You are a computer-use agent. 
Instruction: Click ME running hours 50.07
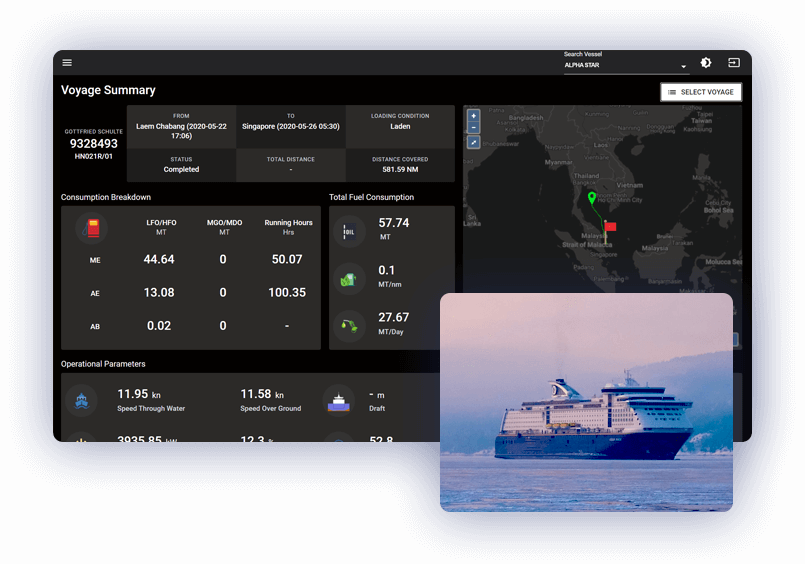(x=287, y=260)
